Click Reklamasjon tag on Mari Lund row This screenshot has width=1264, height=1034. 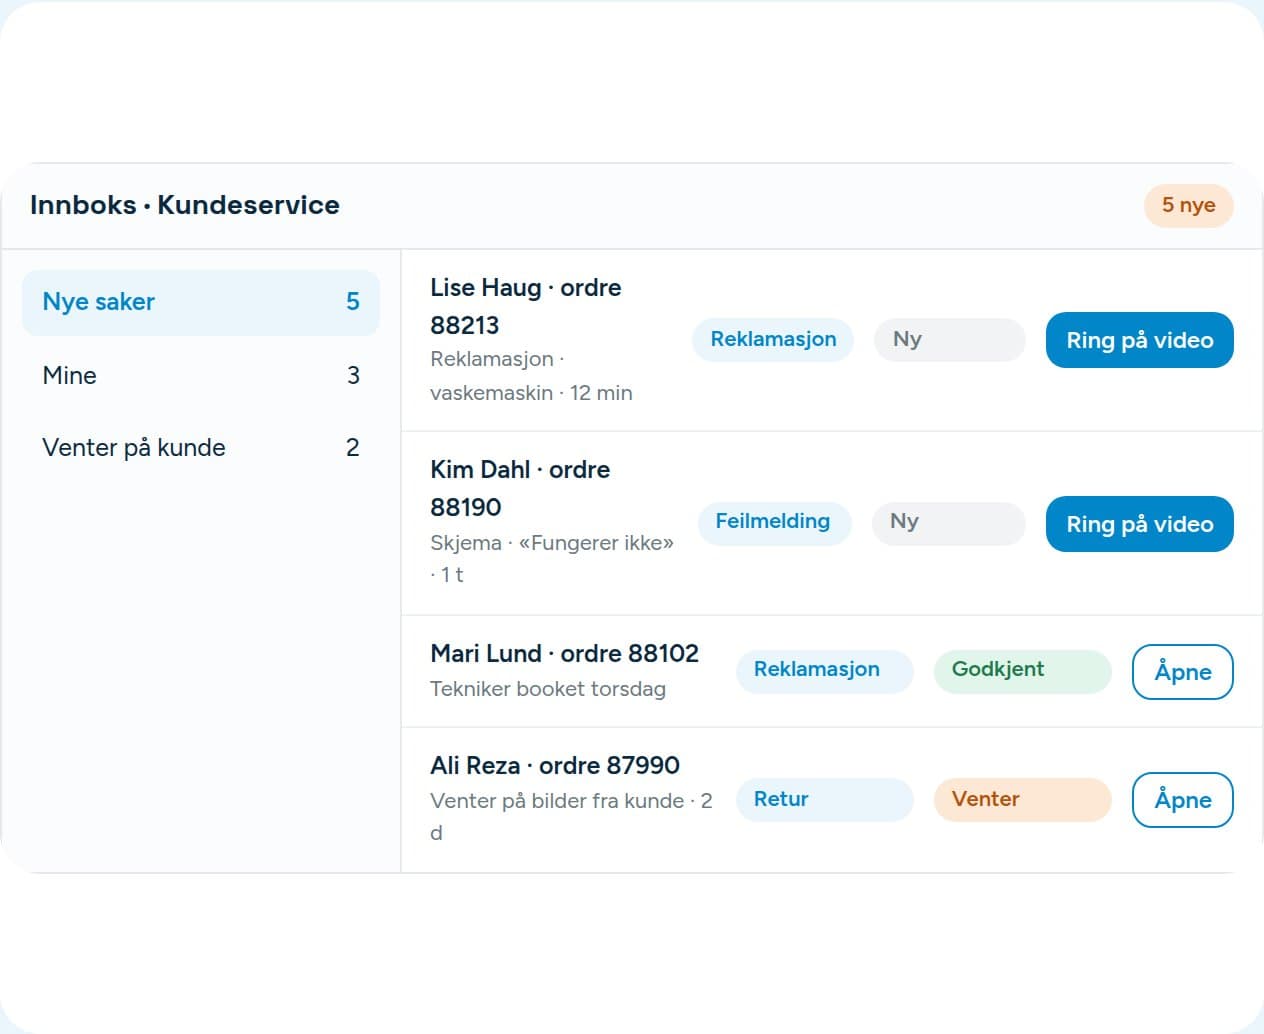(824, 670)
